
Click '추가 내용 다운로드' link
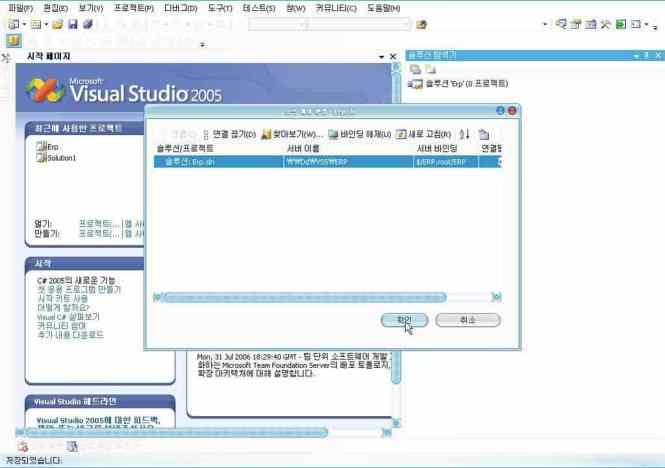70,335
